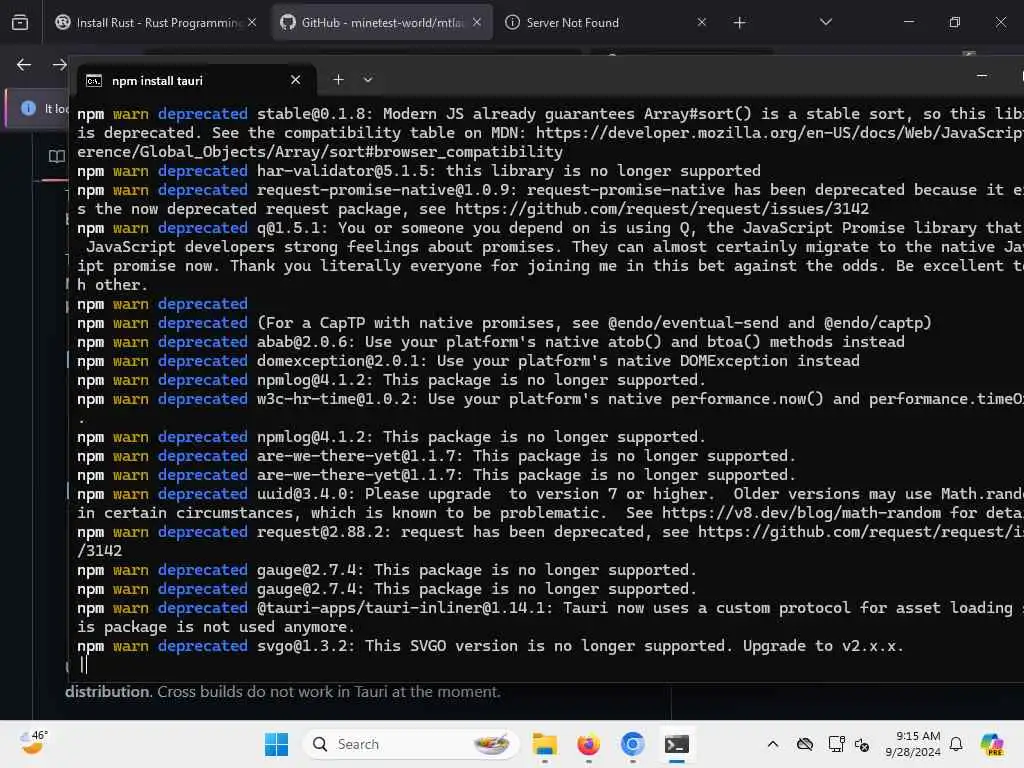Close the npm install tauri terminal tab
The image size is (1024, 768).
(x=296, y=80)
